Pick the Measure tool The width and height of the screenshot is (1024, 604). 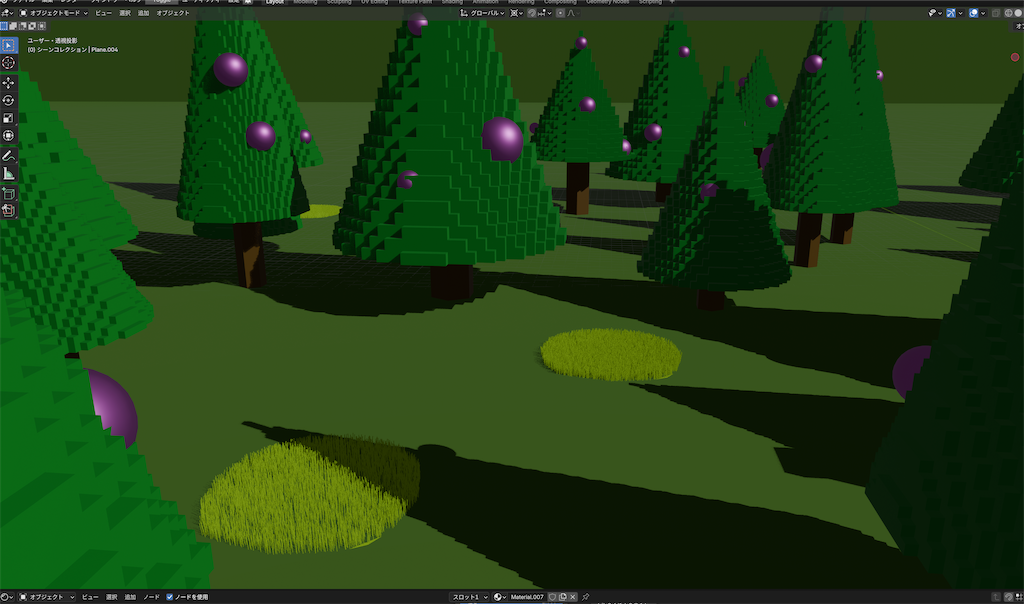(8, 174)
